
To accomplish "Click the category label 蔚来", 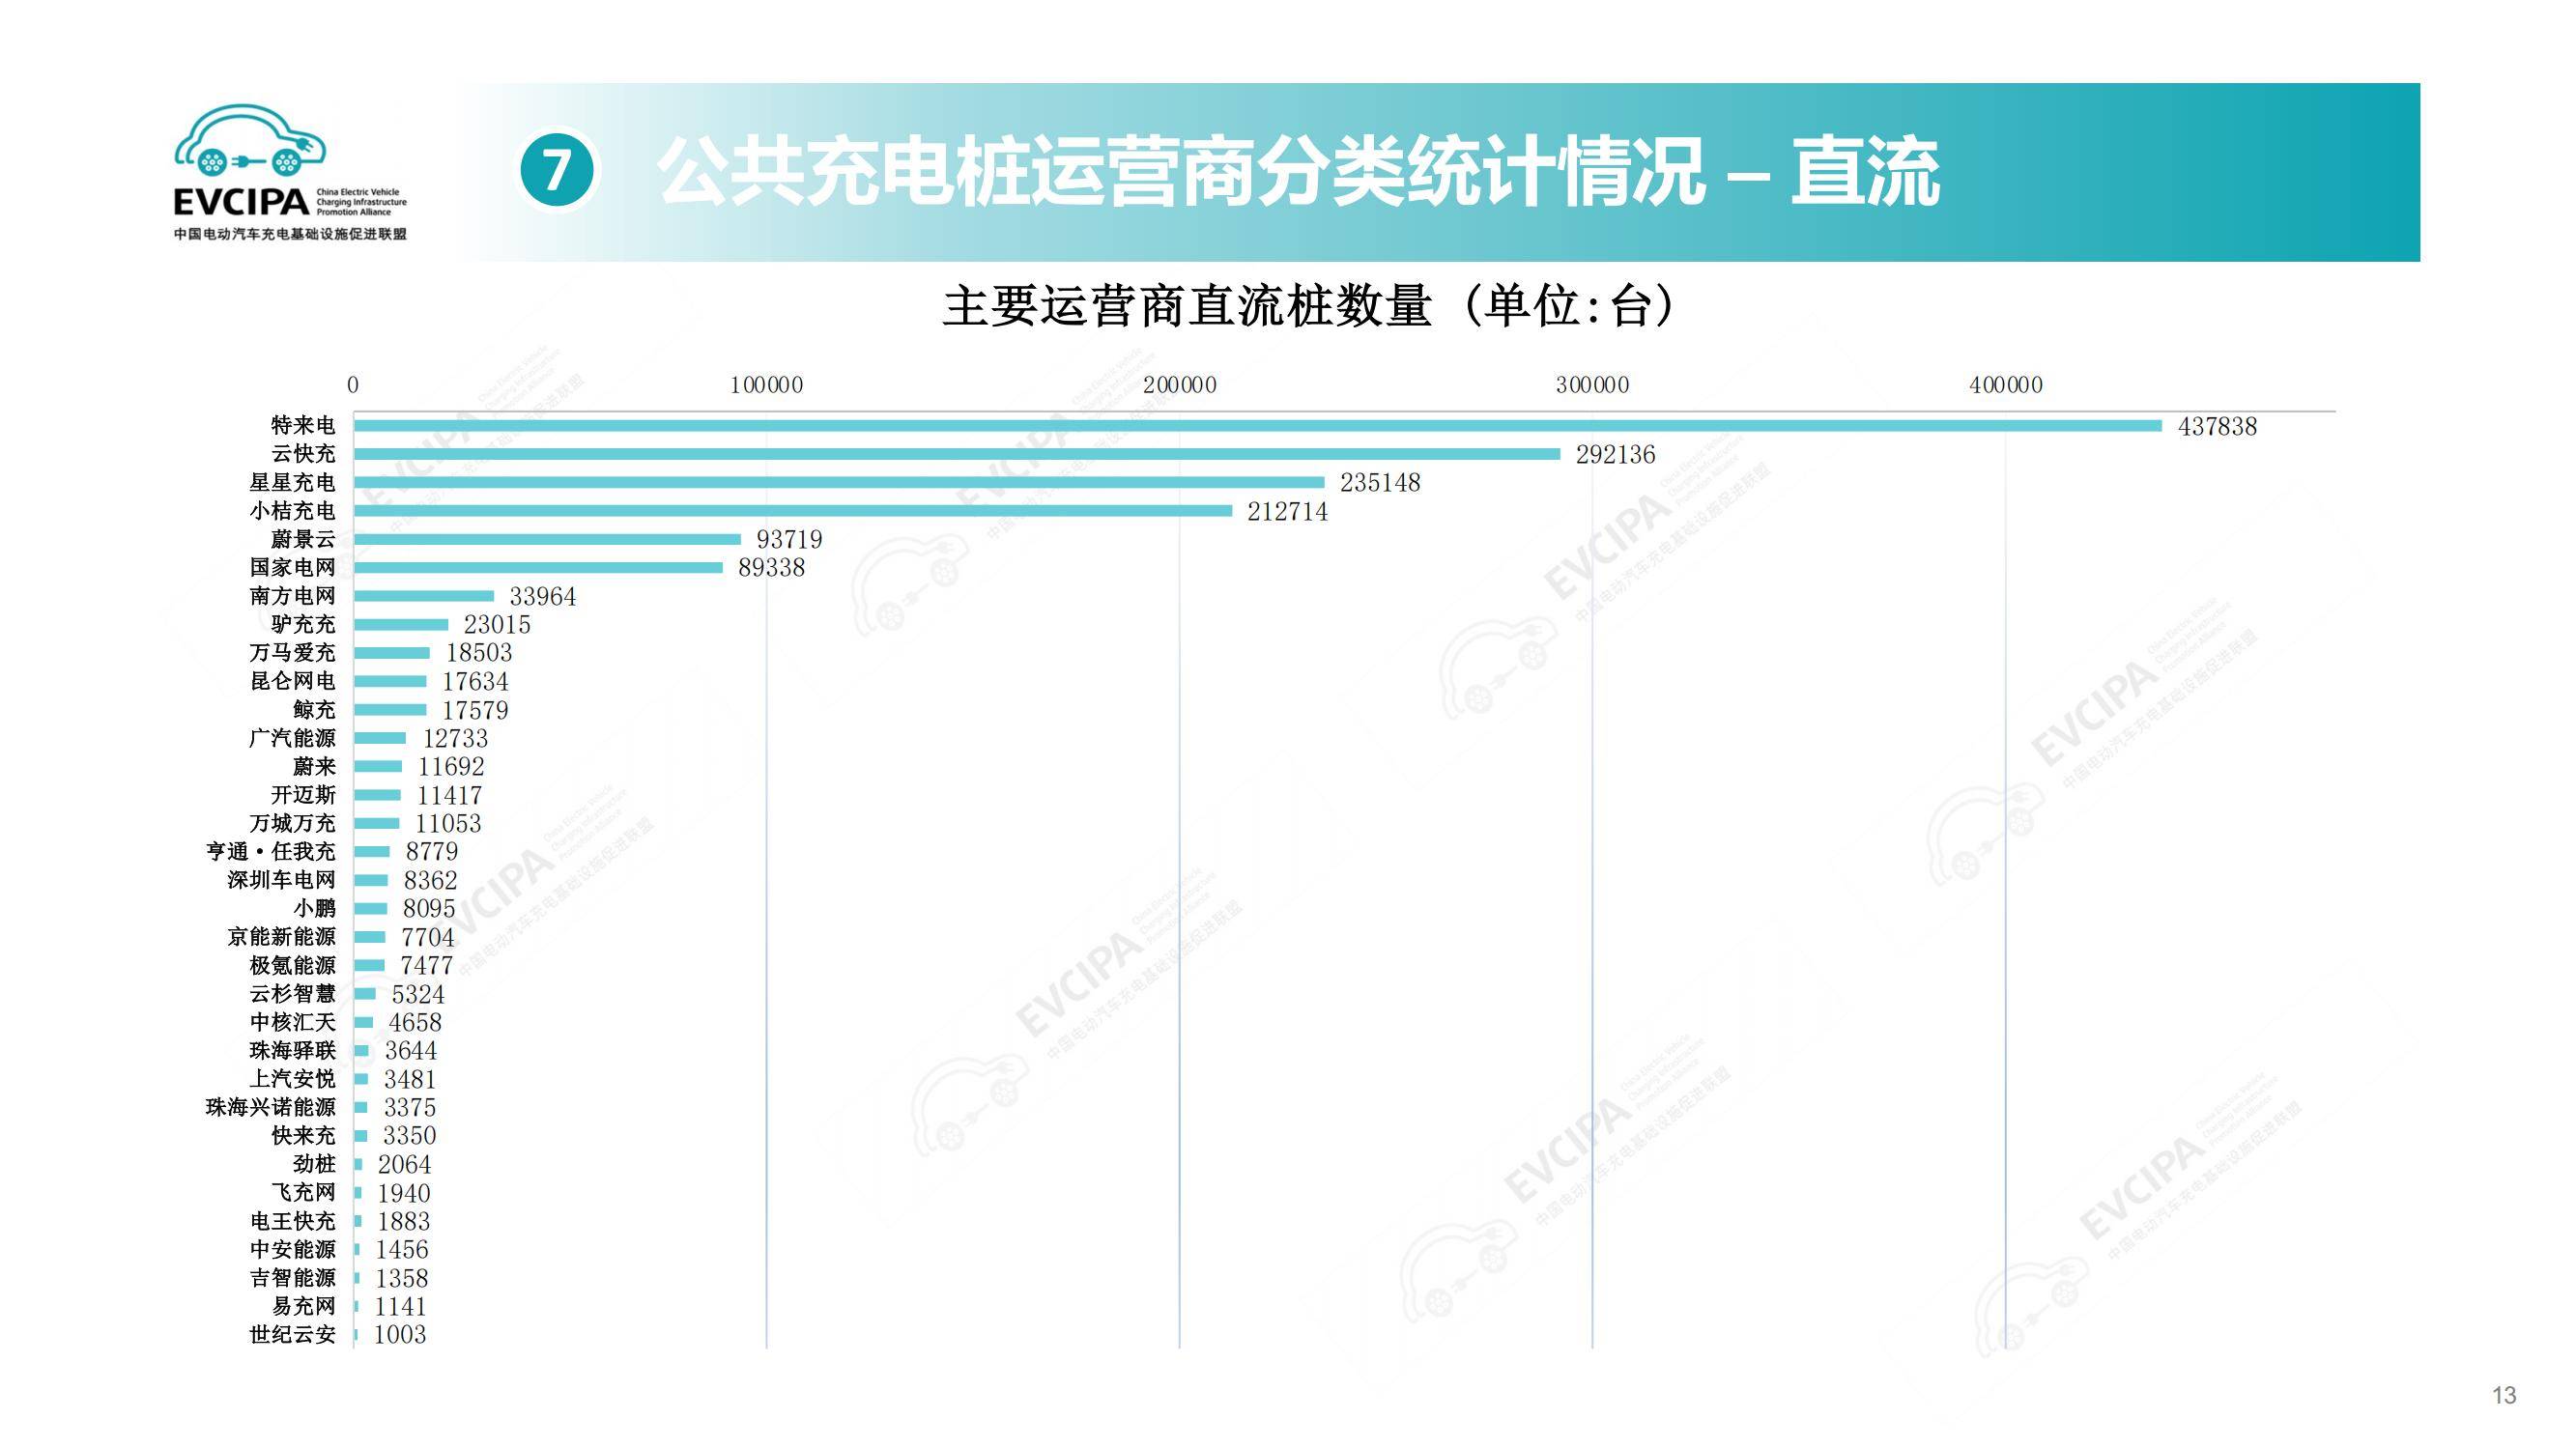I will [314, 766].
